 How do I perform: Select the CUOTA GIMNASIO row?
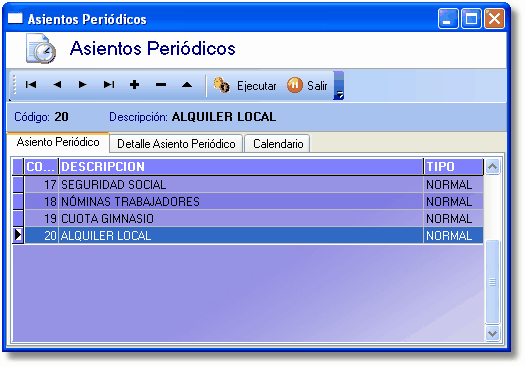coord(248,219)
